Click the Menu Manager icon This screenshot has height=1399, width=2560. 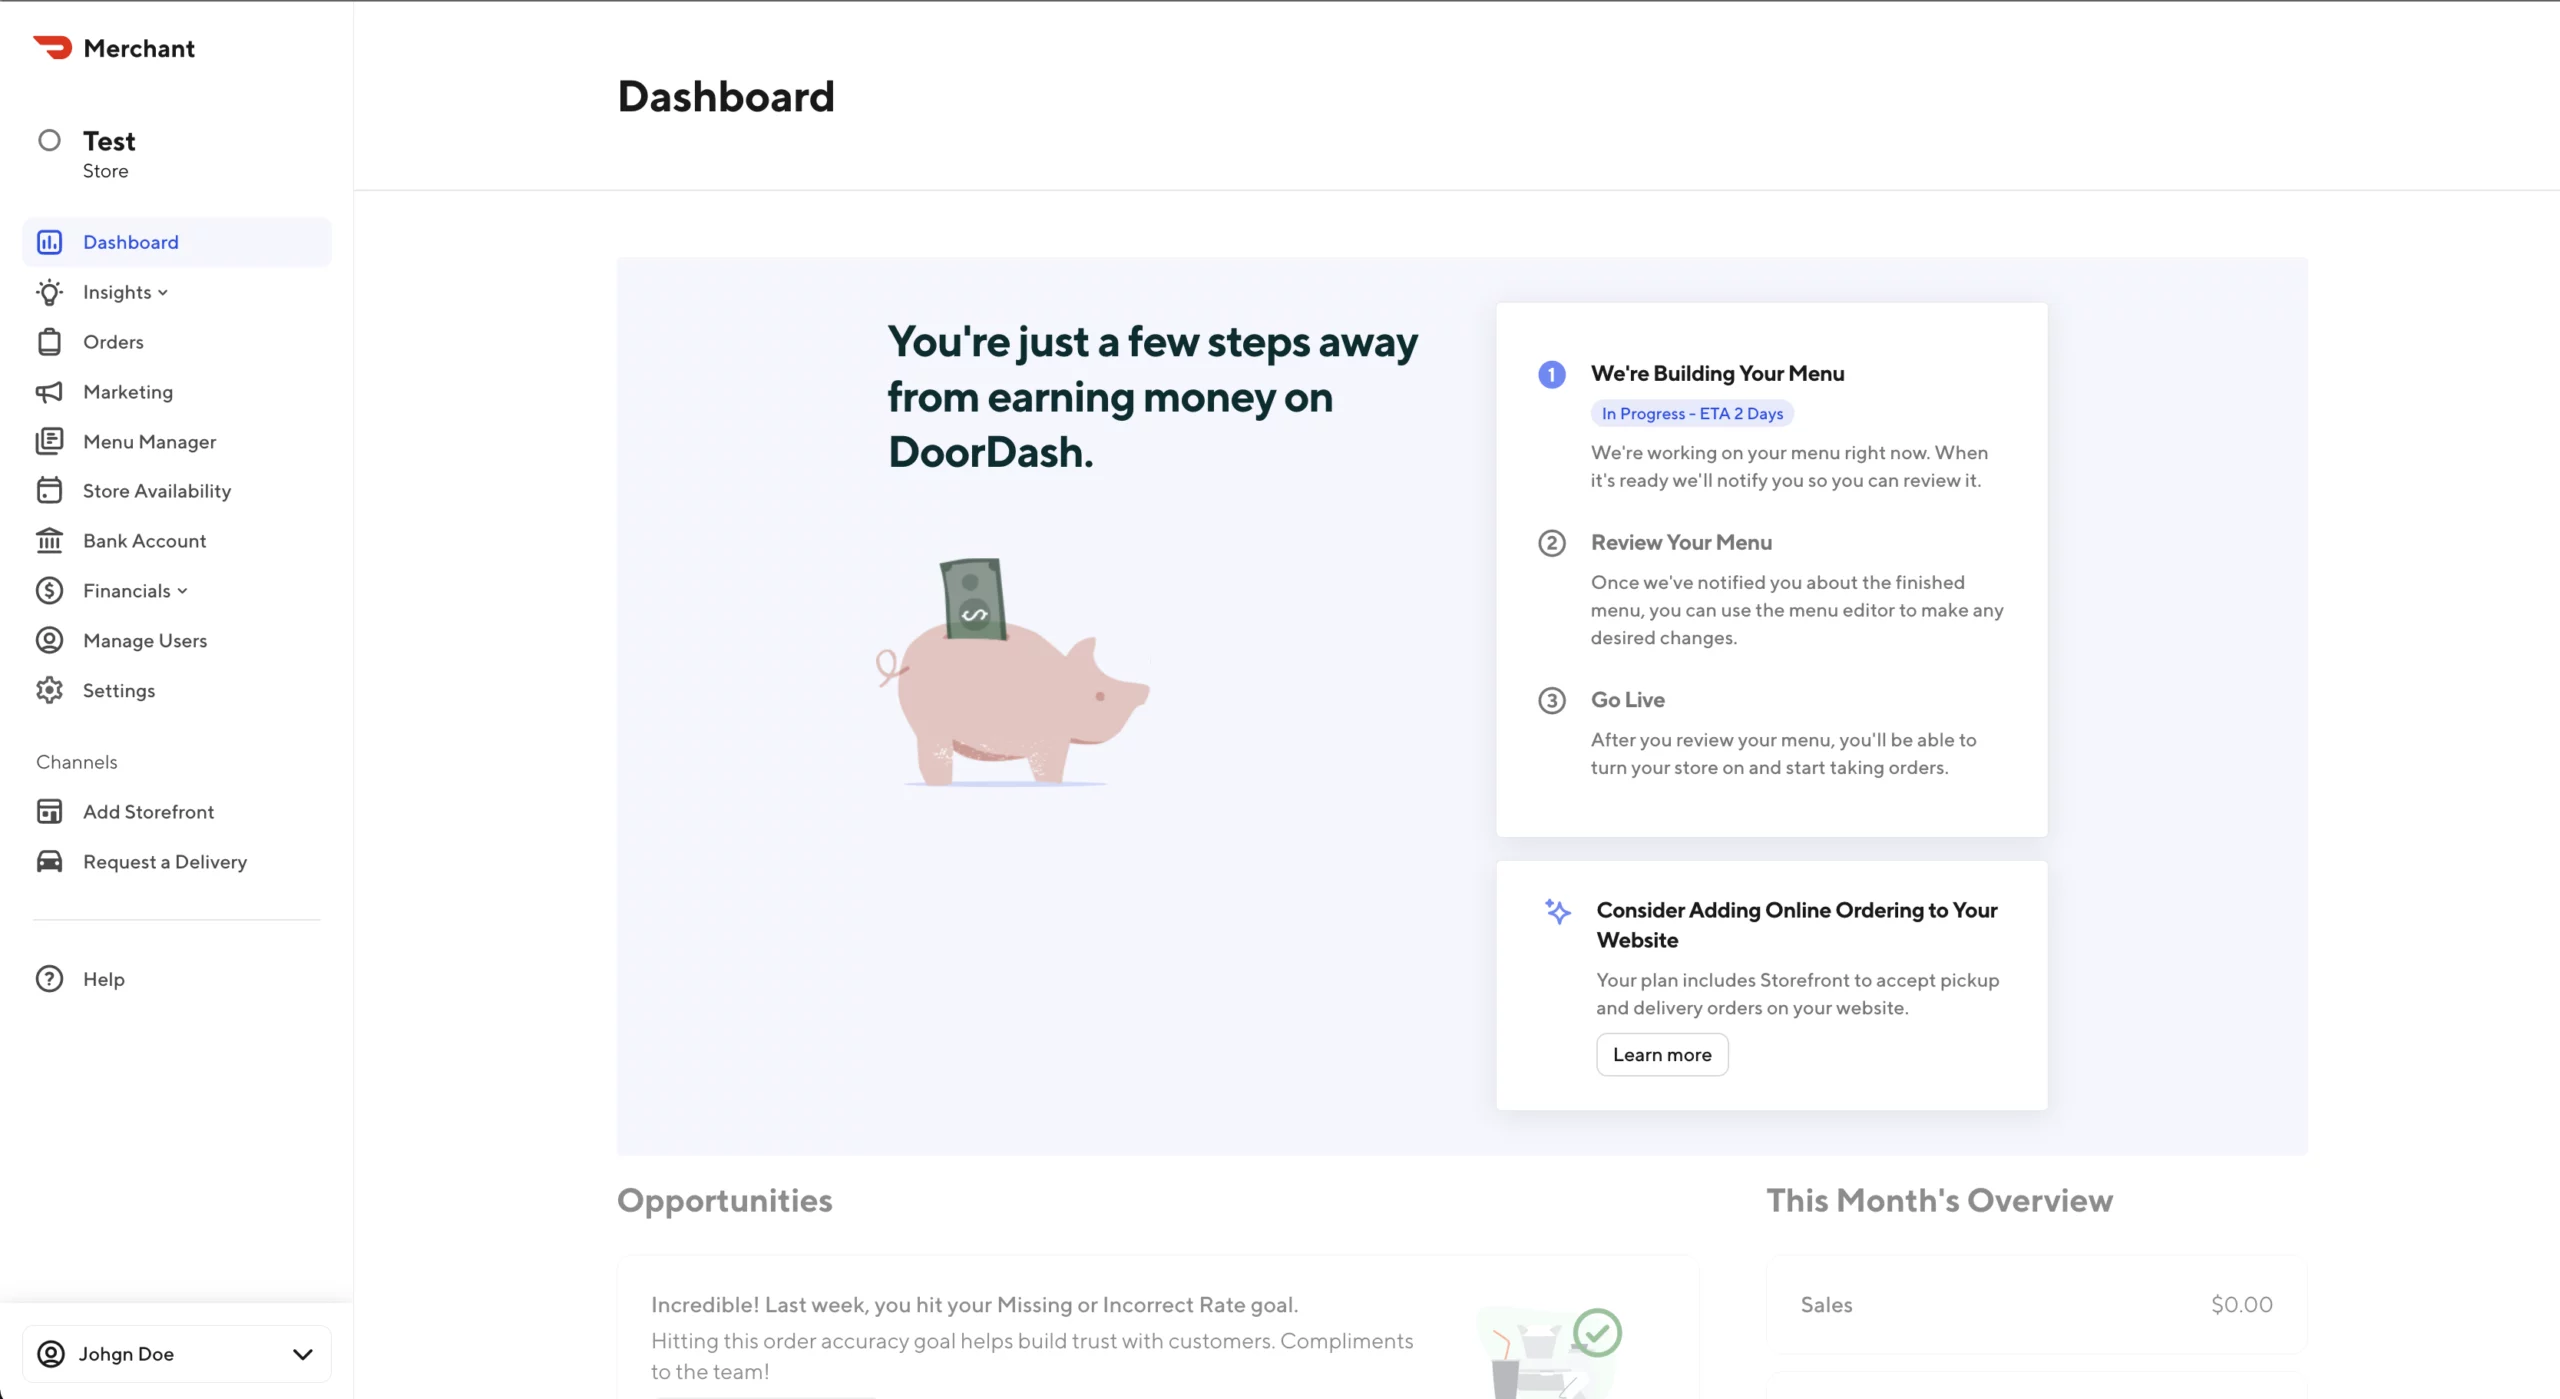(x=49, y=441)
